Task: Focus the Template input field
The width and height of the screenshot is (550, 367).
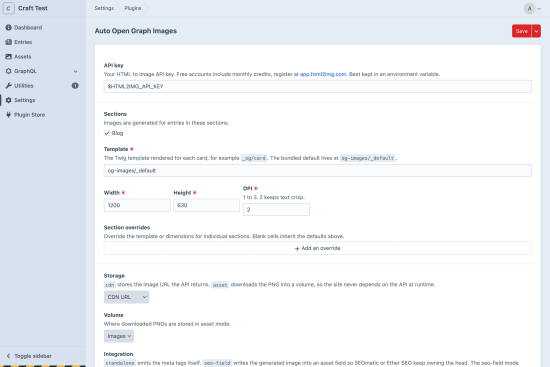Action: (317, 171)
